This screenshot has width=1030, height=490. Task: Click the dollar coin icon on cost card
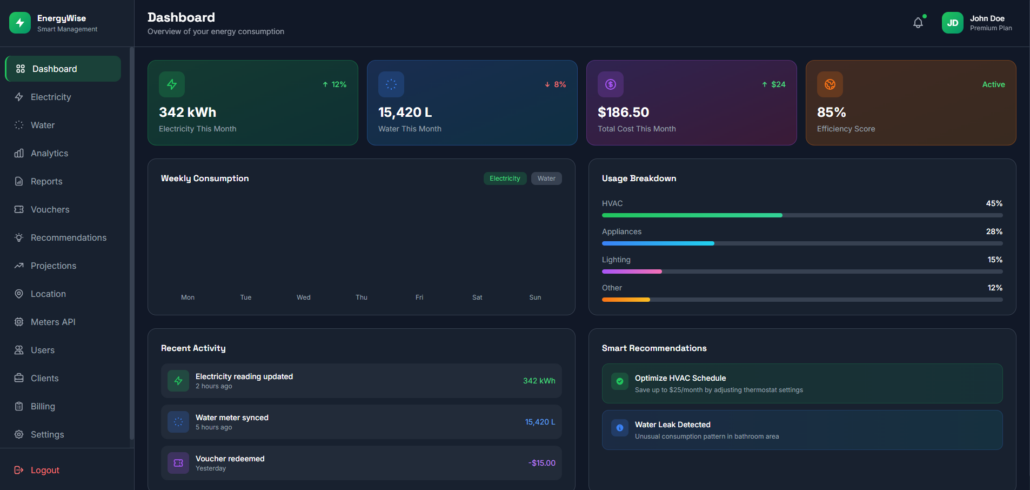tap(610, 84)
